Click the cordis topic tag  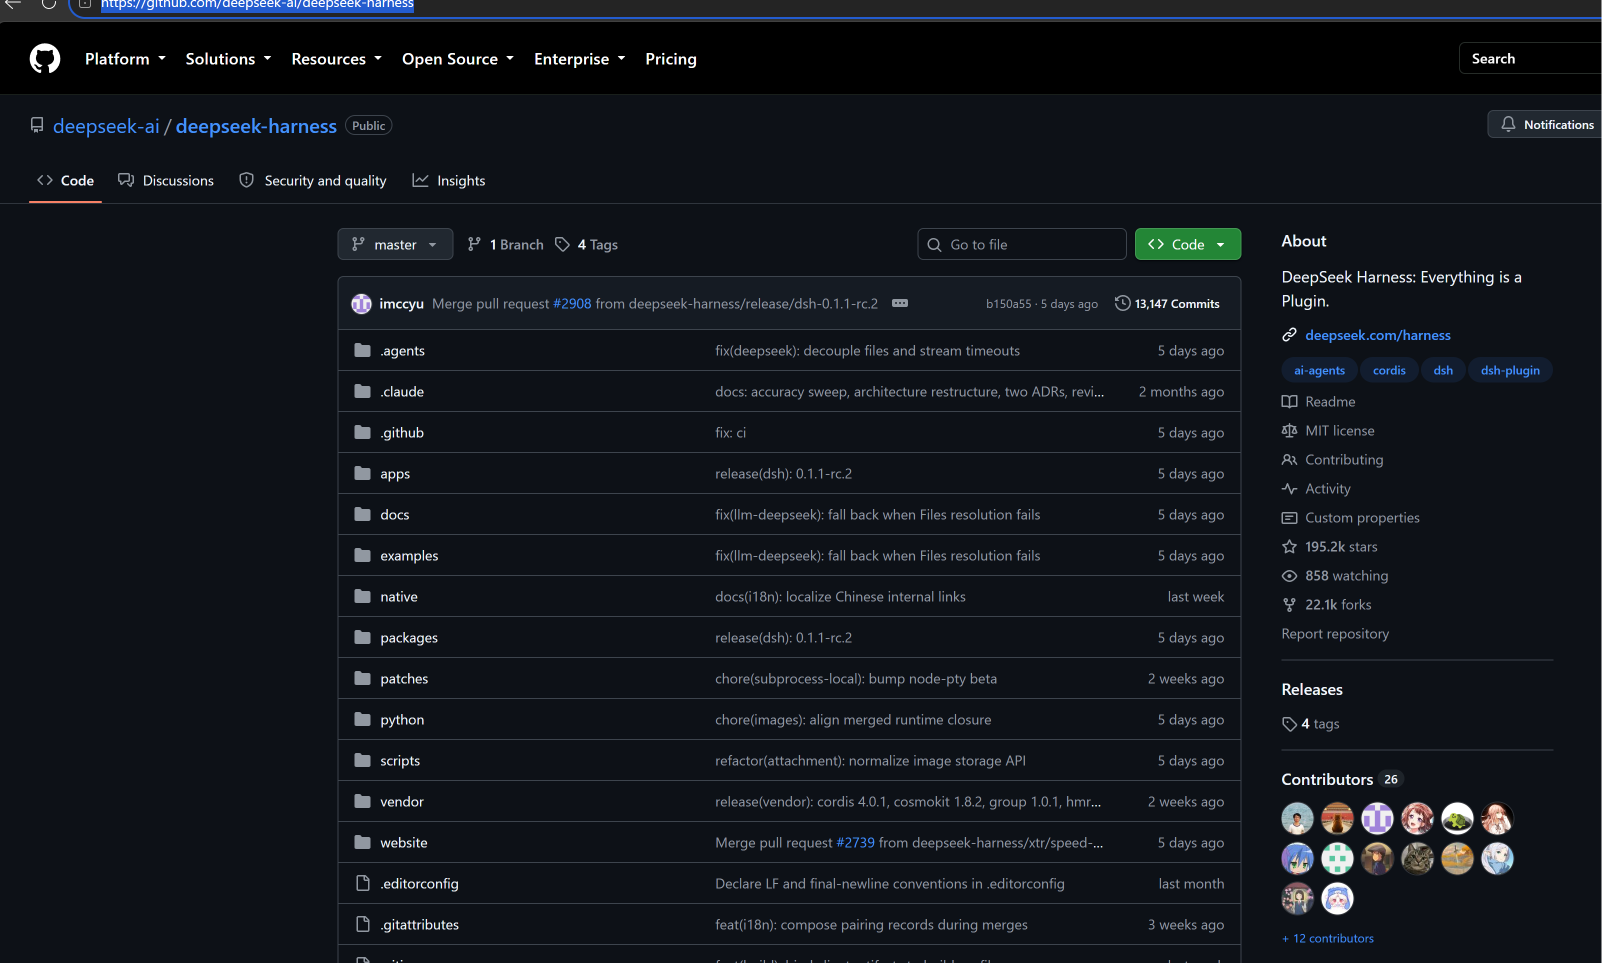[x=1389, y=370]
